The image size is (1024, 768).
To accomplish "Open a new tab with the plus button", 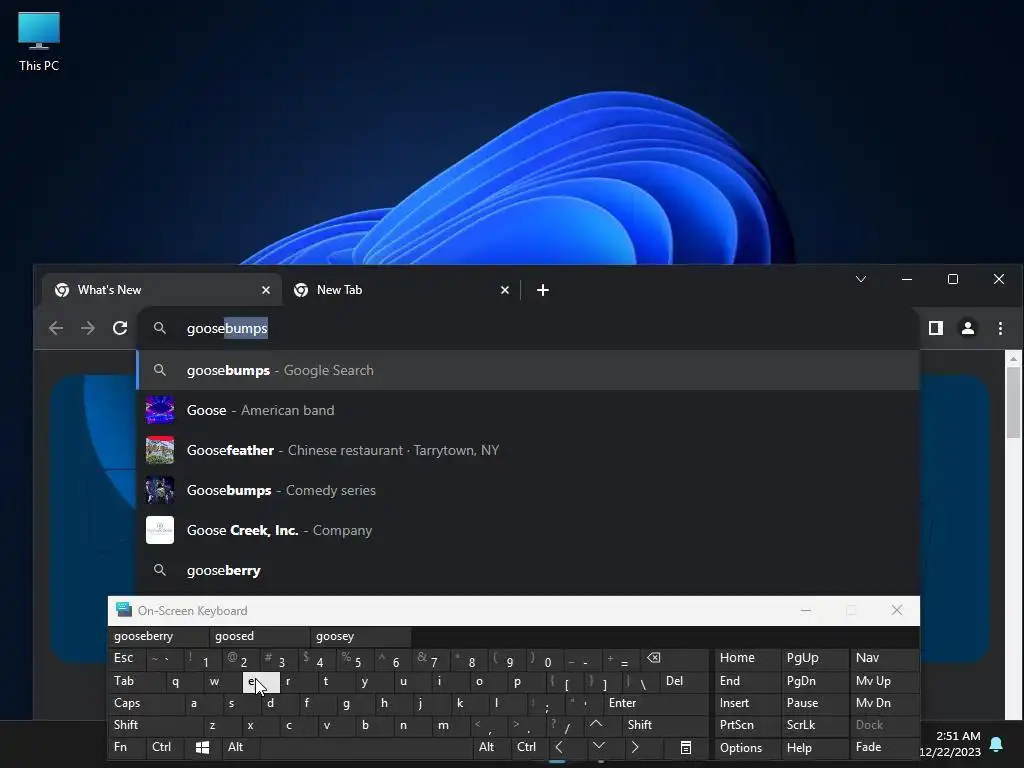I will (543, 290).
